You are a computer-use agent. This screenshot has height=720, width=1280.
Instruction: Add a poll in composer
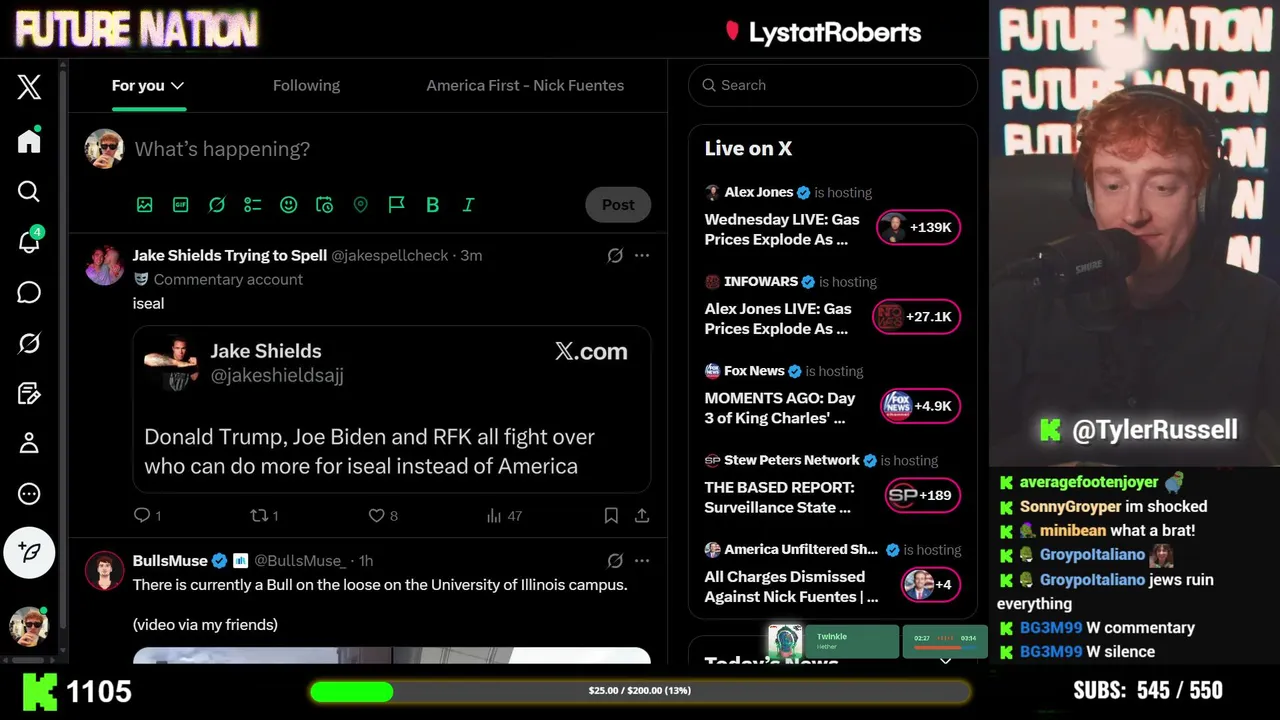(x=253, y=205)
